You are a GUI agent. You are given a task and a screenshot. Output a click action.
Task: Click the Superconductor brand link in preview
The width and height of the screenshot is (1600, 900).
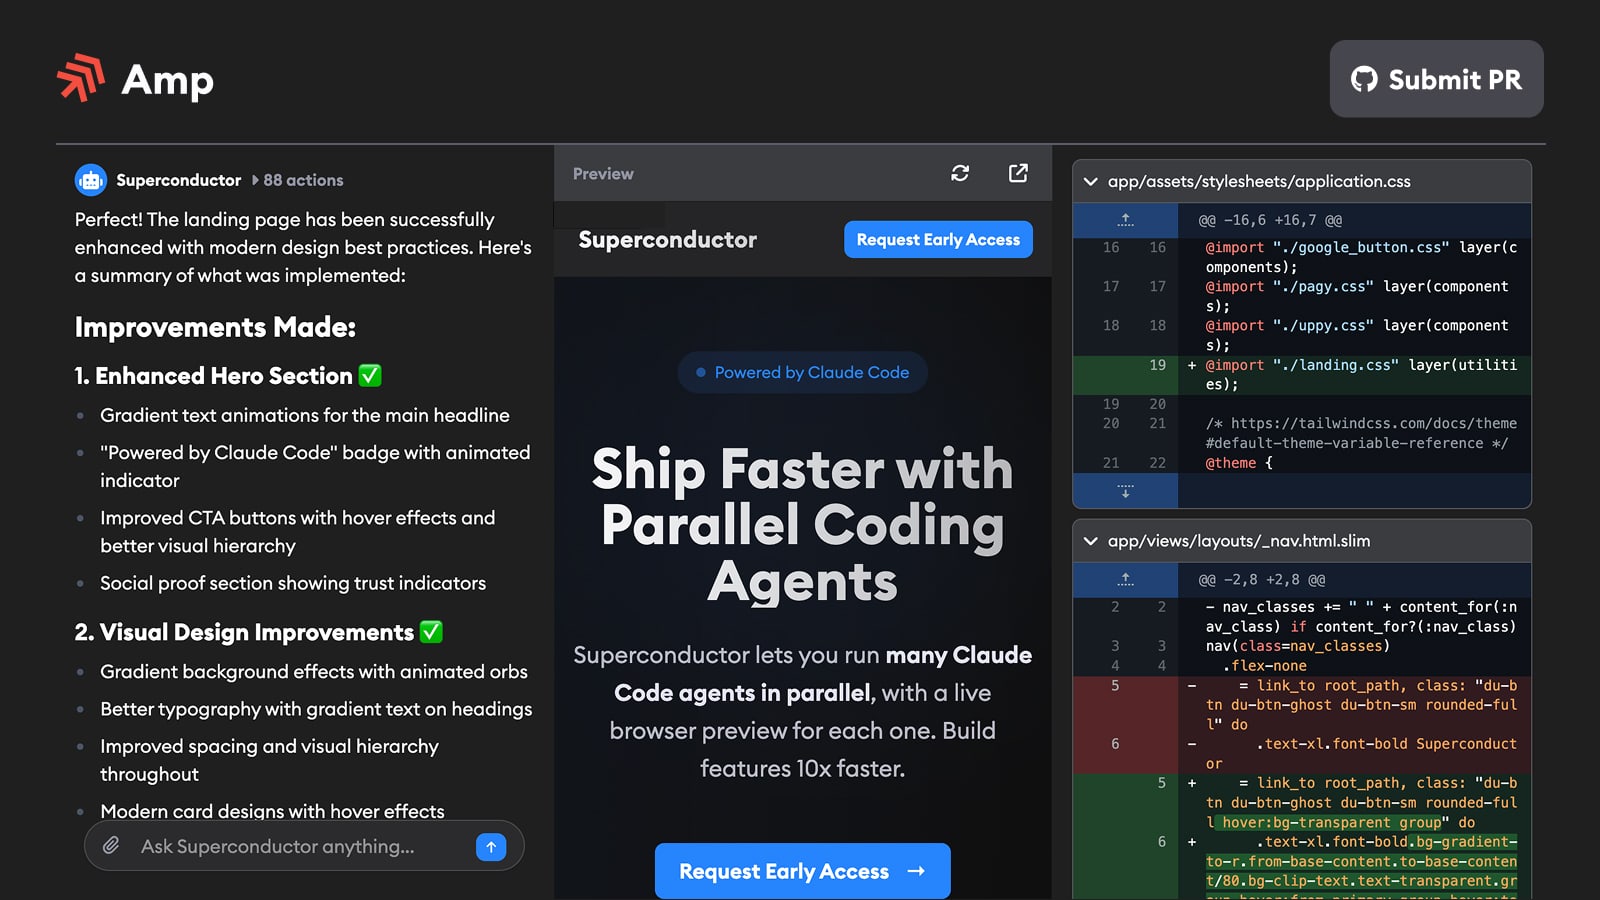[x=667, y=240]
